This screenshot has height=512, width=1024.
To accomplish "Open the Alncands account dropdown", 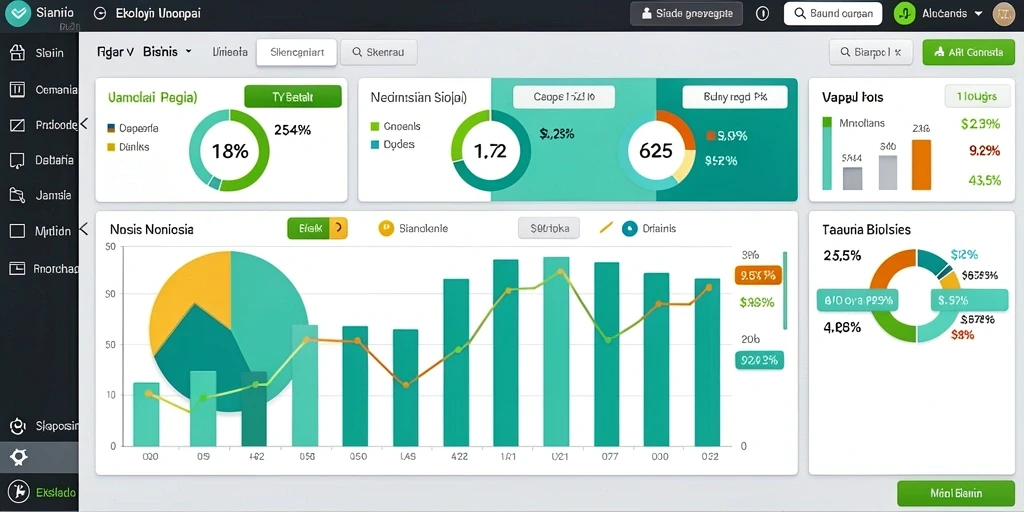I will click(x=978, y=13).
